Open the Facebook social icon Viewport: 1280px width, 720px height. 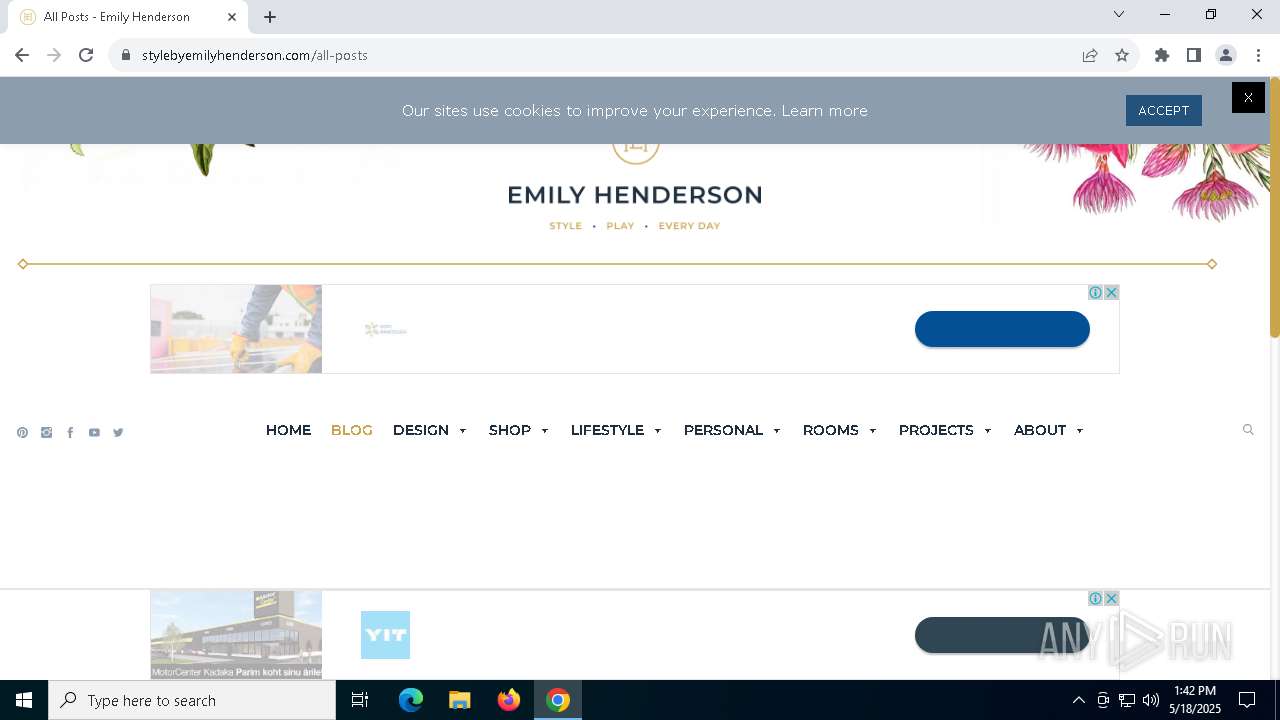tap(70, 433)
